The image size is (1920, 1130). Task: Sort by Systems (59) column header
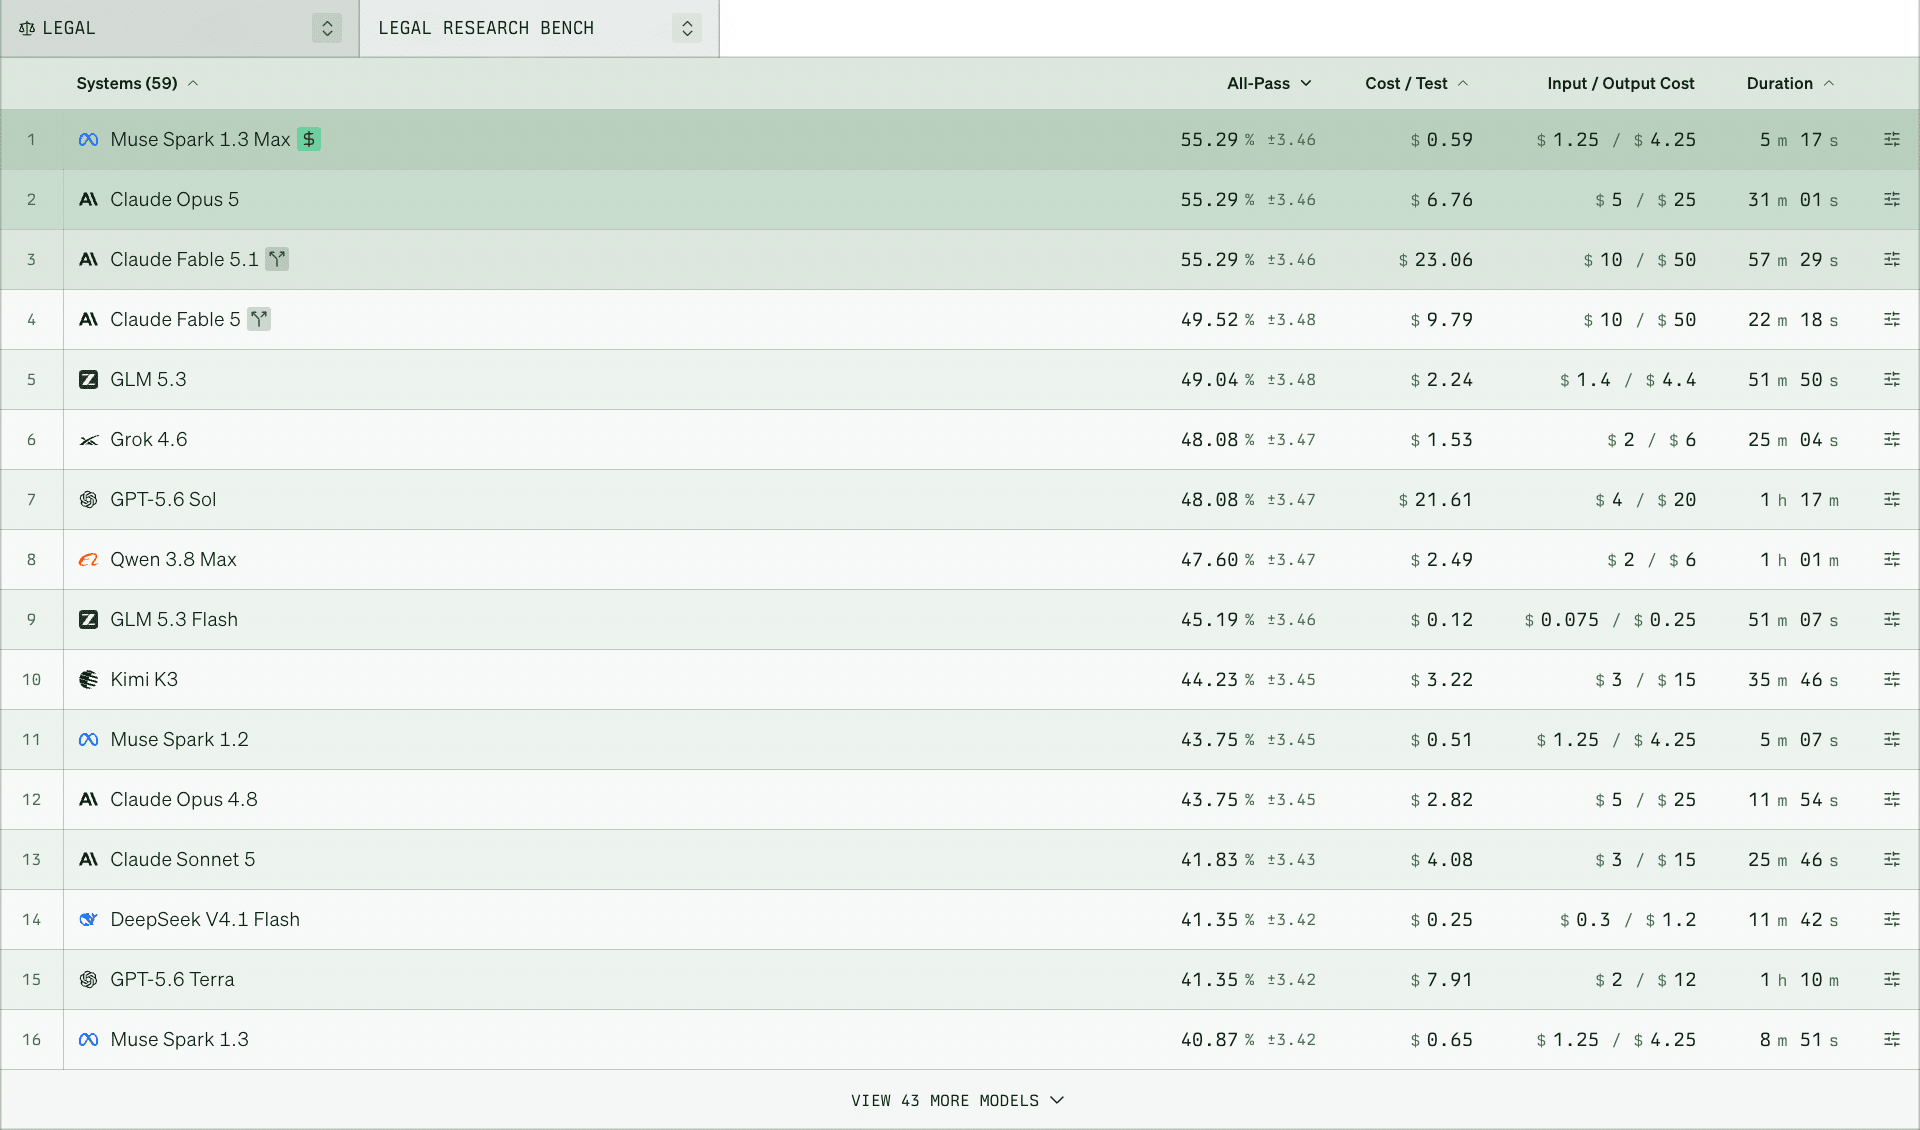[137, 84]
